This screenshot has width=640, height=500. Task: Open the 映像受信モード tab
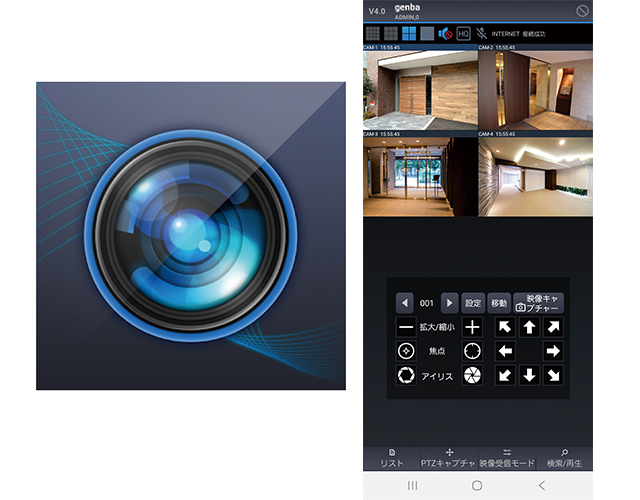click(507, 459)
